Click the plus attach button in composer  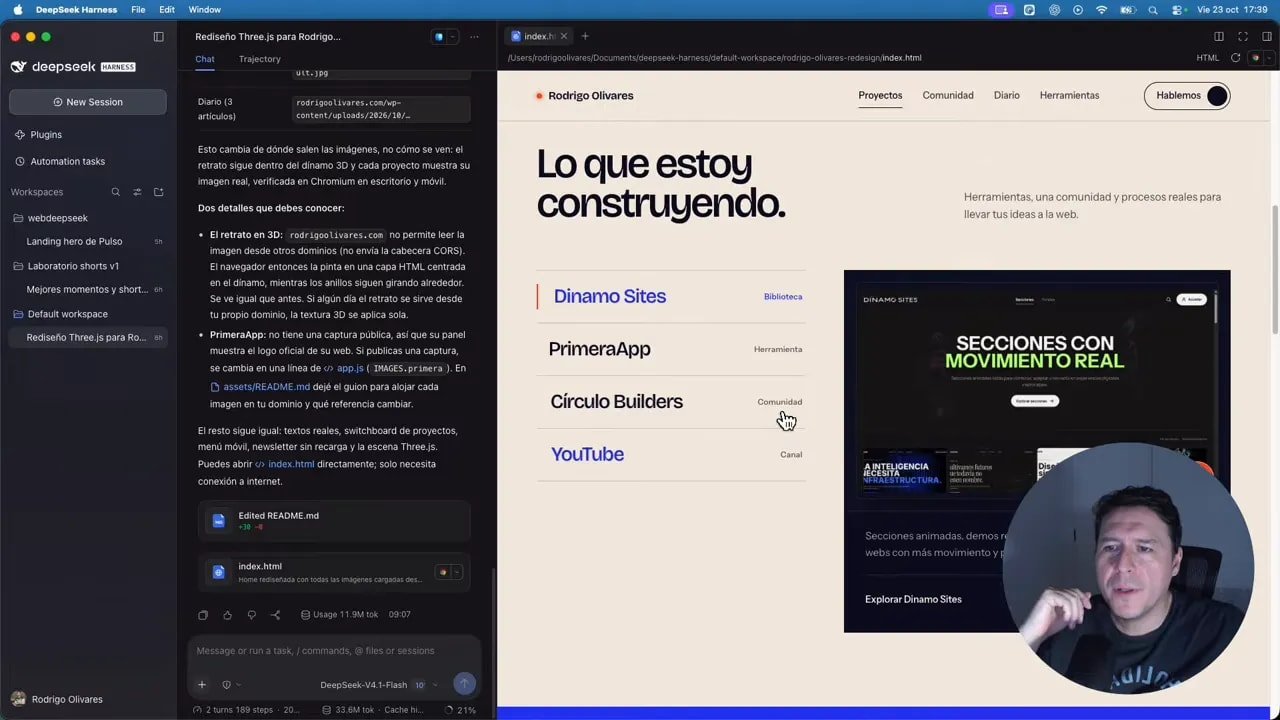[x=202, y=685]
